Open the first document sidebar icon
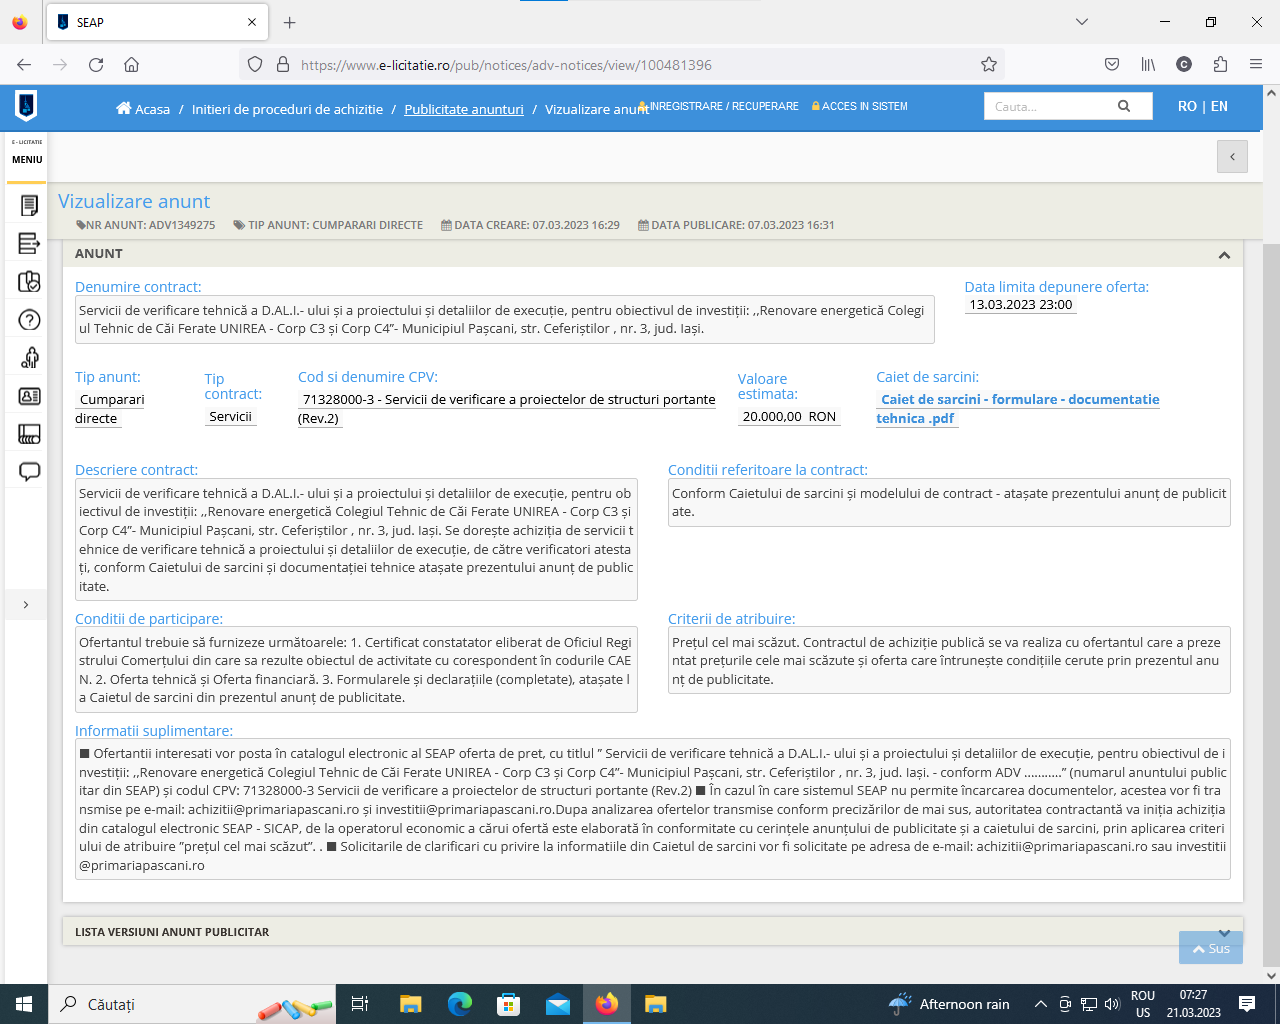Image resolution: width=1280 pixels, height=1024 pixels. tap(29, 205)
